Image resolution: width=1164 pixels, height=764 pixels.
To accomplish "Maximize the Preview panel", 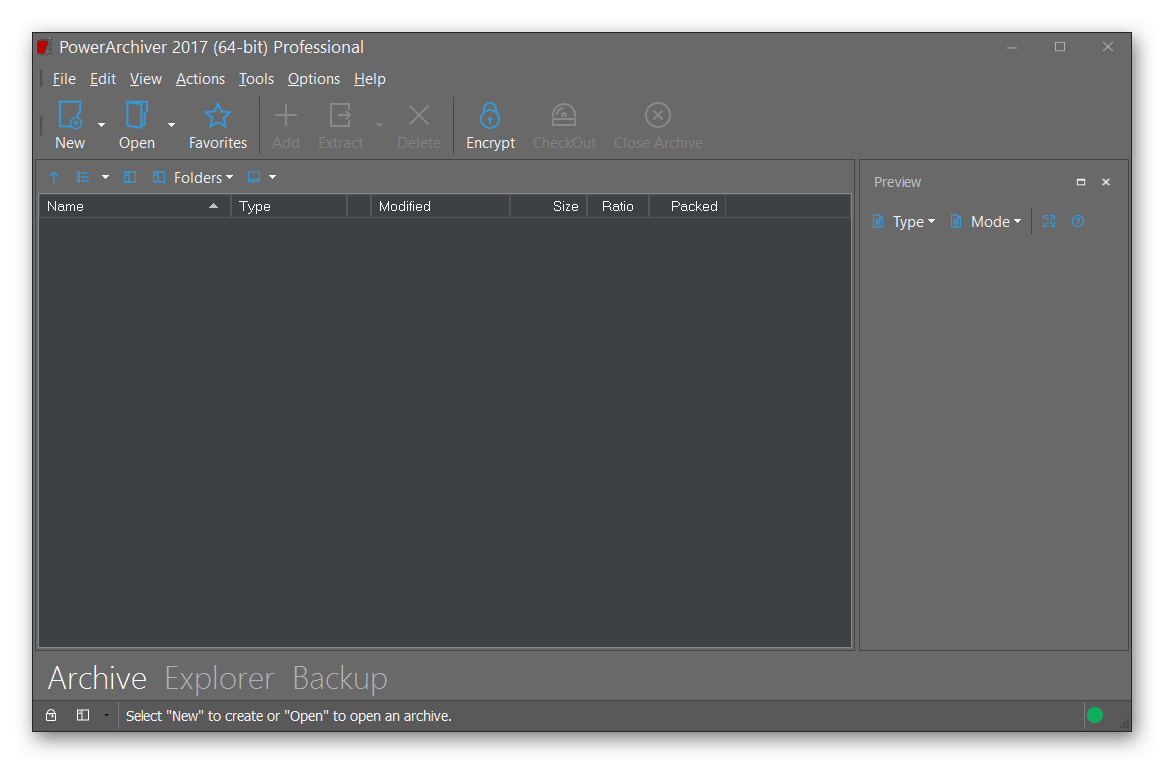I will coord(1081,182).
